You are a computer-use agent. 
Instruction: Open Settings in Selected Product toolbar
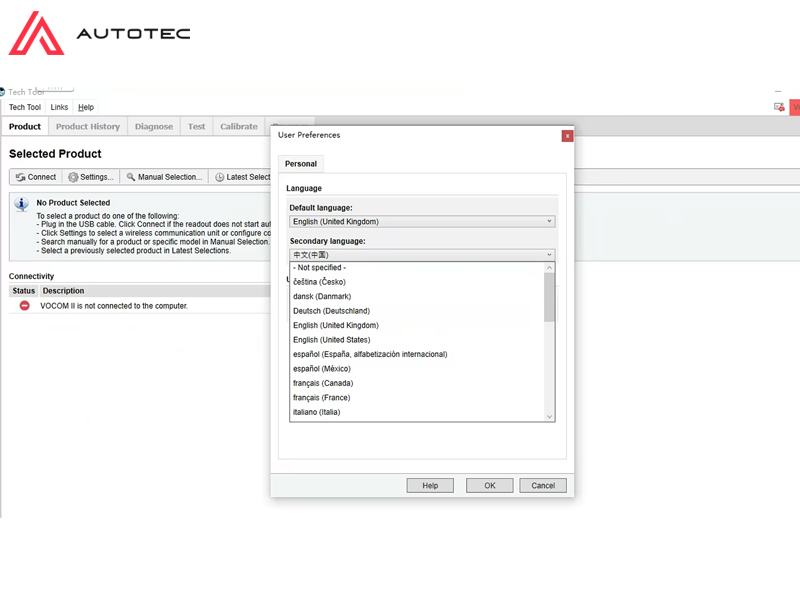(x=91, y=177)
